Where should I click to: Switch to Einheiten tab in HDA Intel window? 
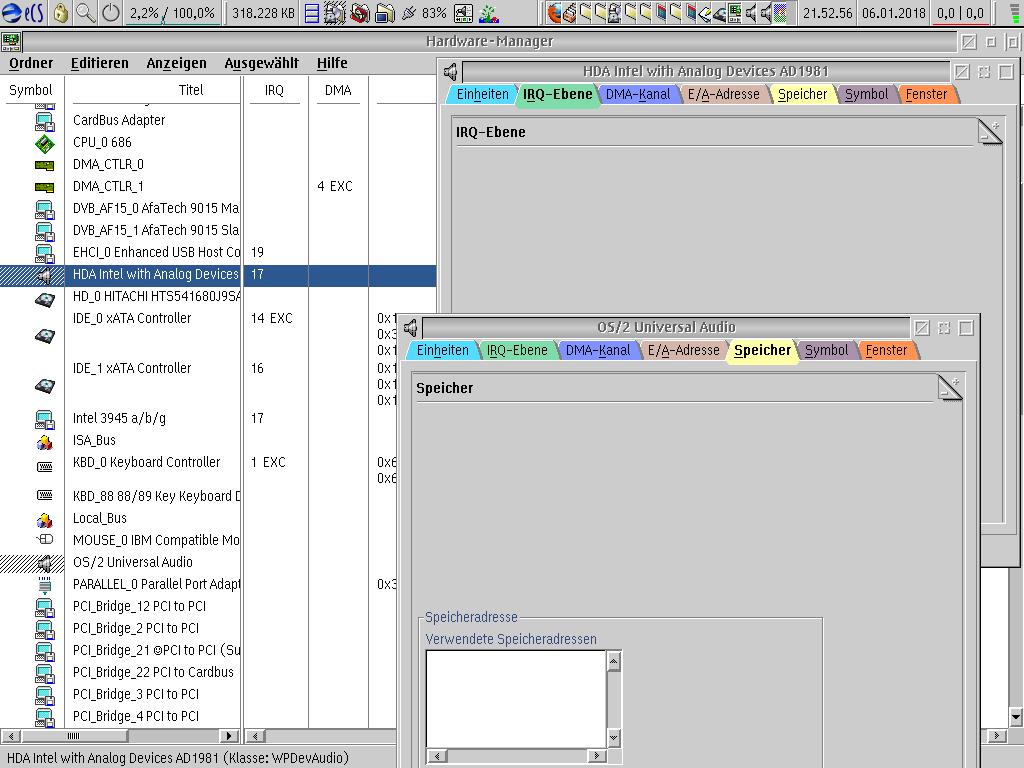(482, 95)
